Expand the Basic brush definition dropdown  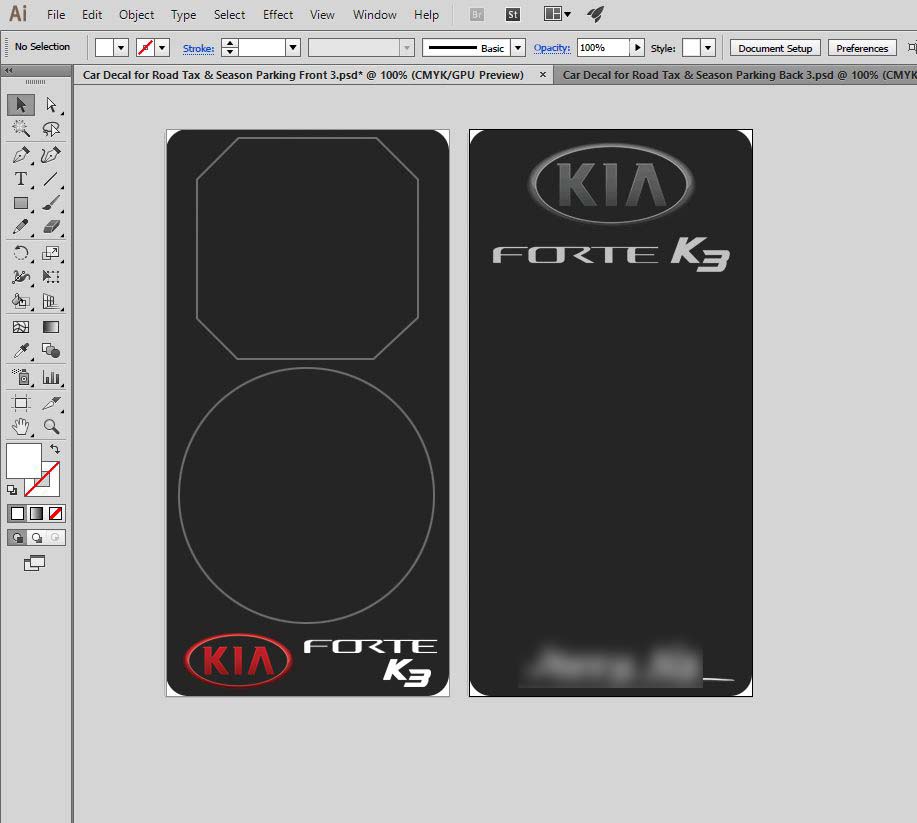517,48
